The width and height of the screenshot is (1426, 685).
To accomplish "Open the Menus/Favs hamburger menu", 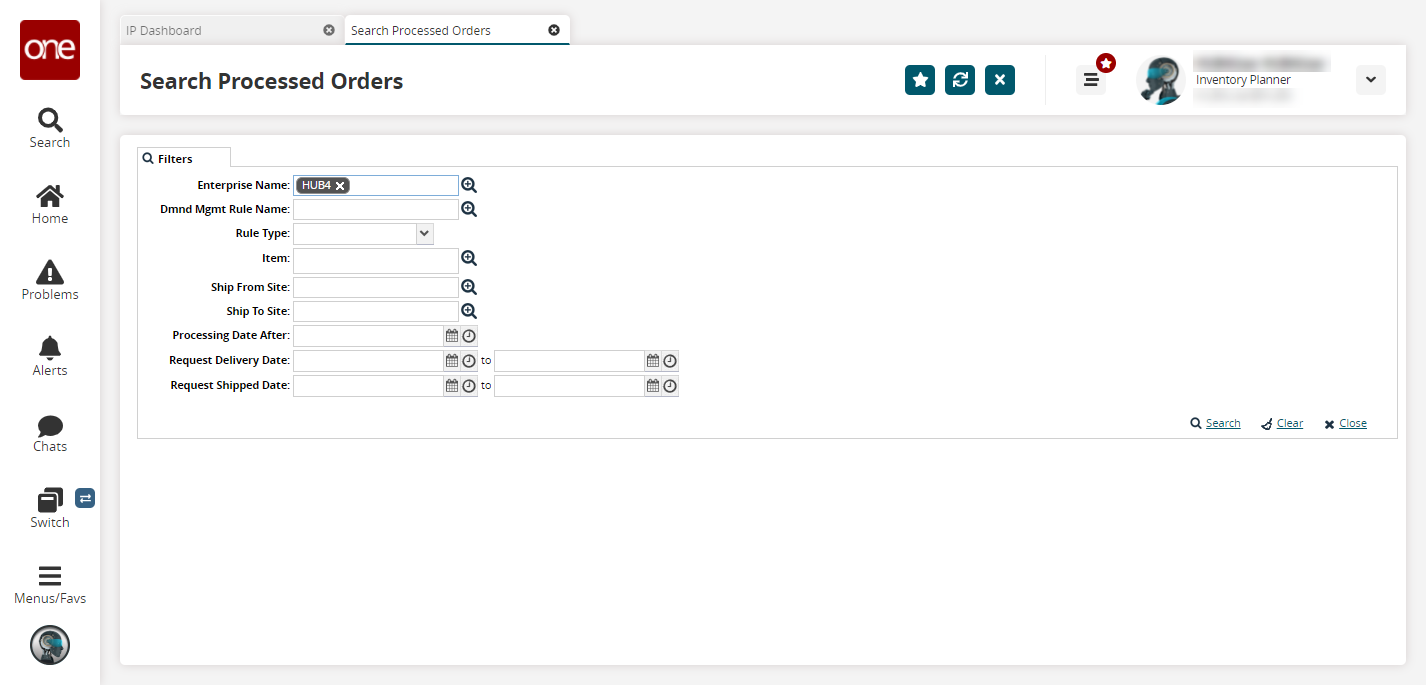I will point(50,584).
